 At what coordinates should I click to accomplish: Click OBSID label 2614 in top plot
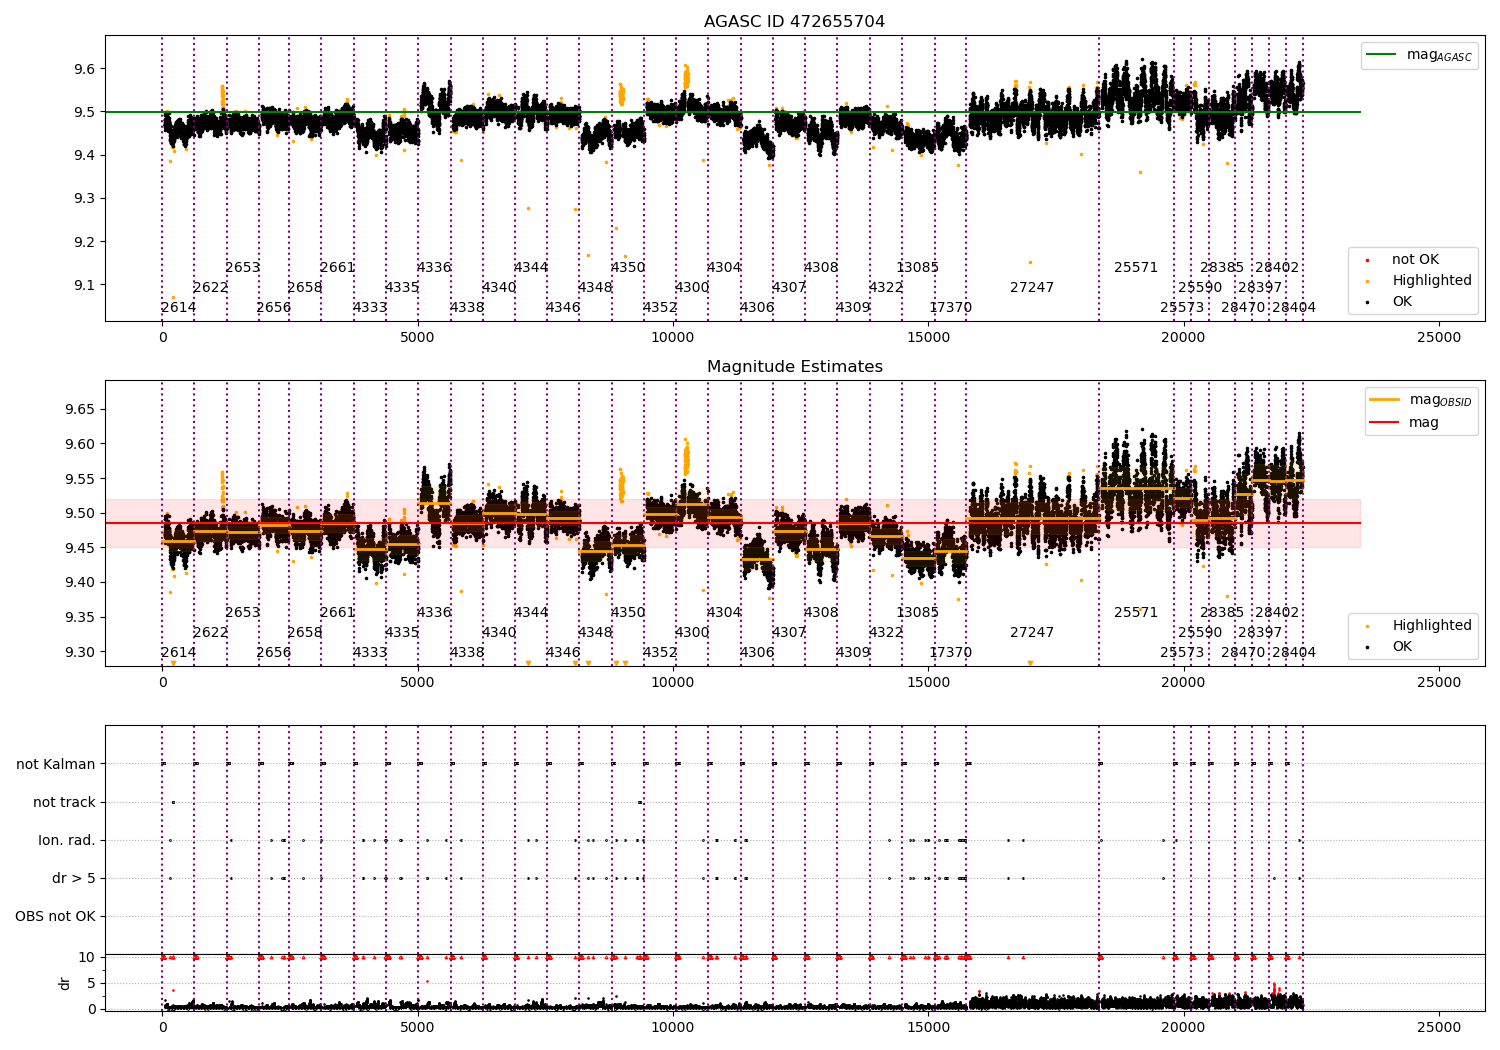pos(179,308)
